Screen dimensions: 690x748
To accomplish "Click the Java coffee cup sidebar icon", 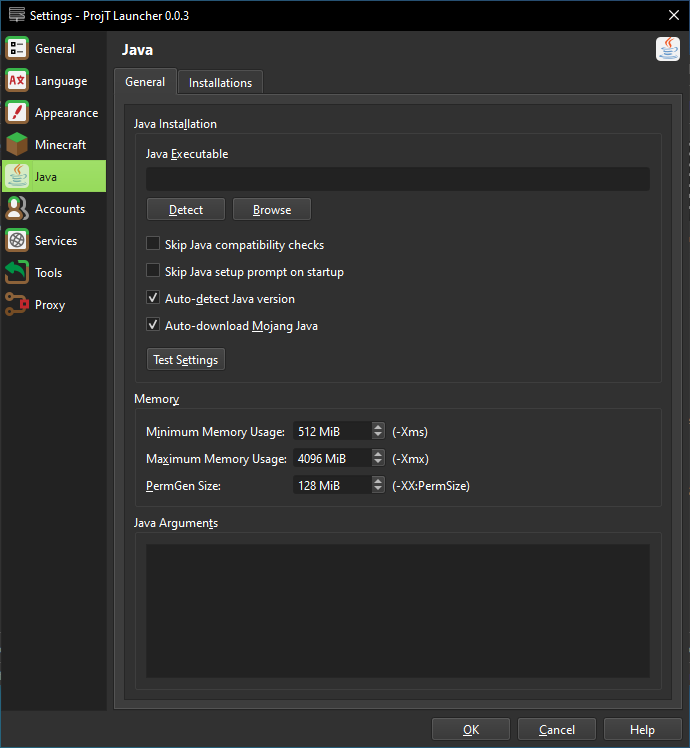I will pyautogui.click(x=17, y=177).
